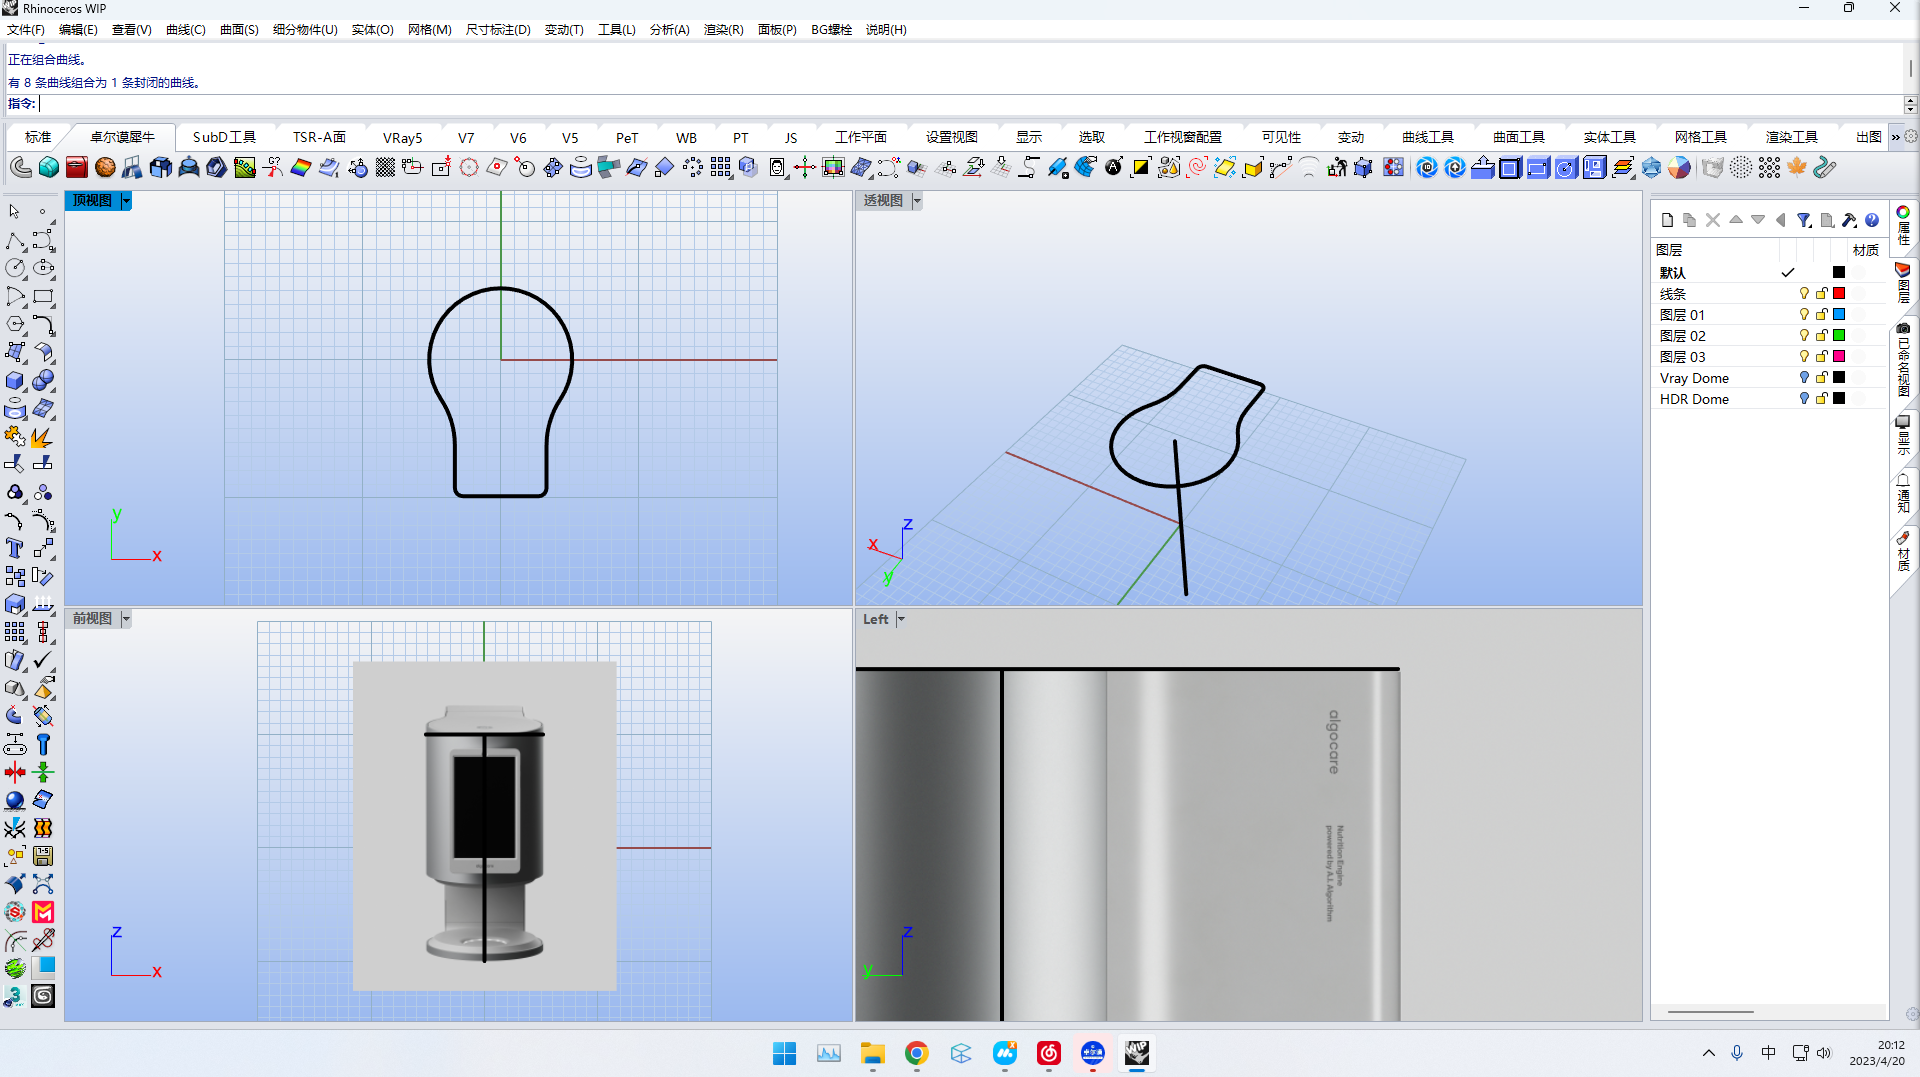Pick the Rectangle drawing tool
Viewport: 1920px width, 1077px height.
(43, 297)
